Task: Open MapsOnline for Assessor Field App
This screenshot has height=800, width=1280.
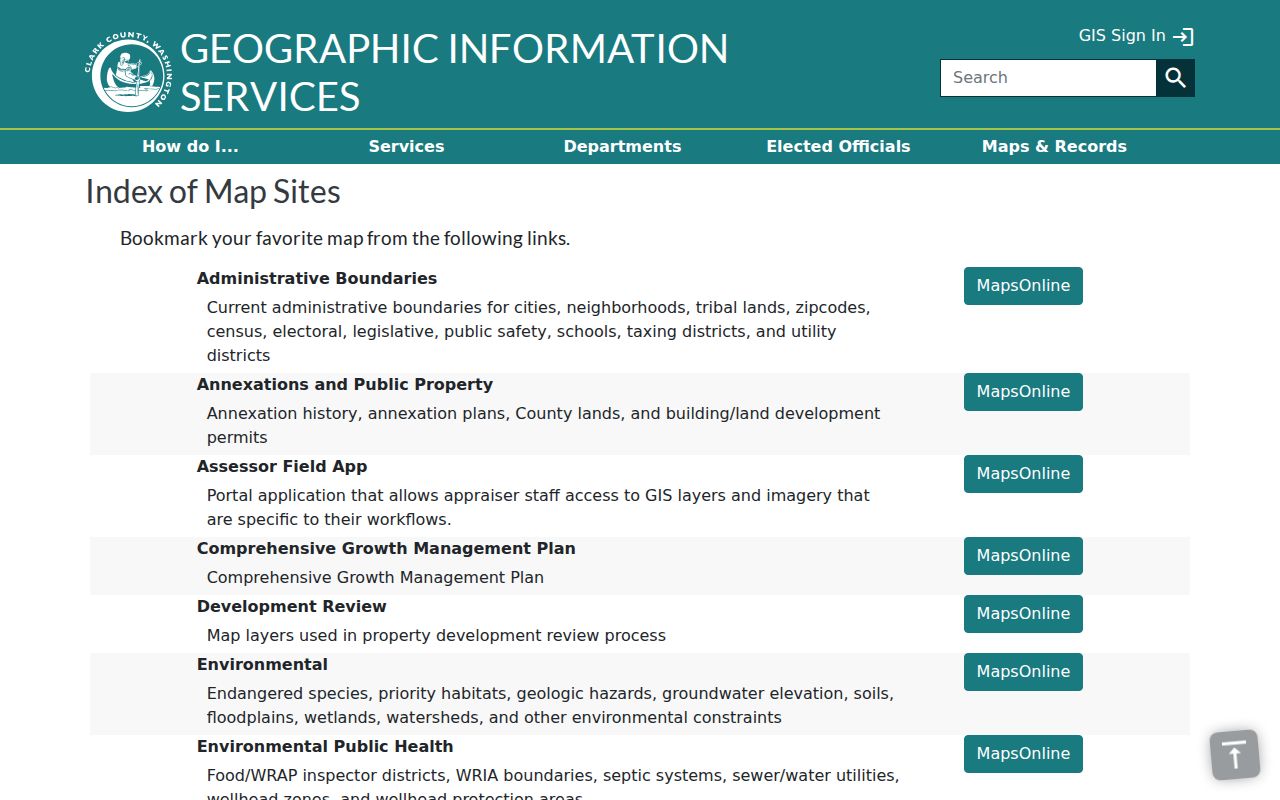Action: coord(1023,474)
